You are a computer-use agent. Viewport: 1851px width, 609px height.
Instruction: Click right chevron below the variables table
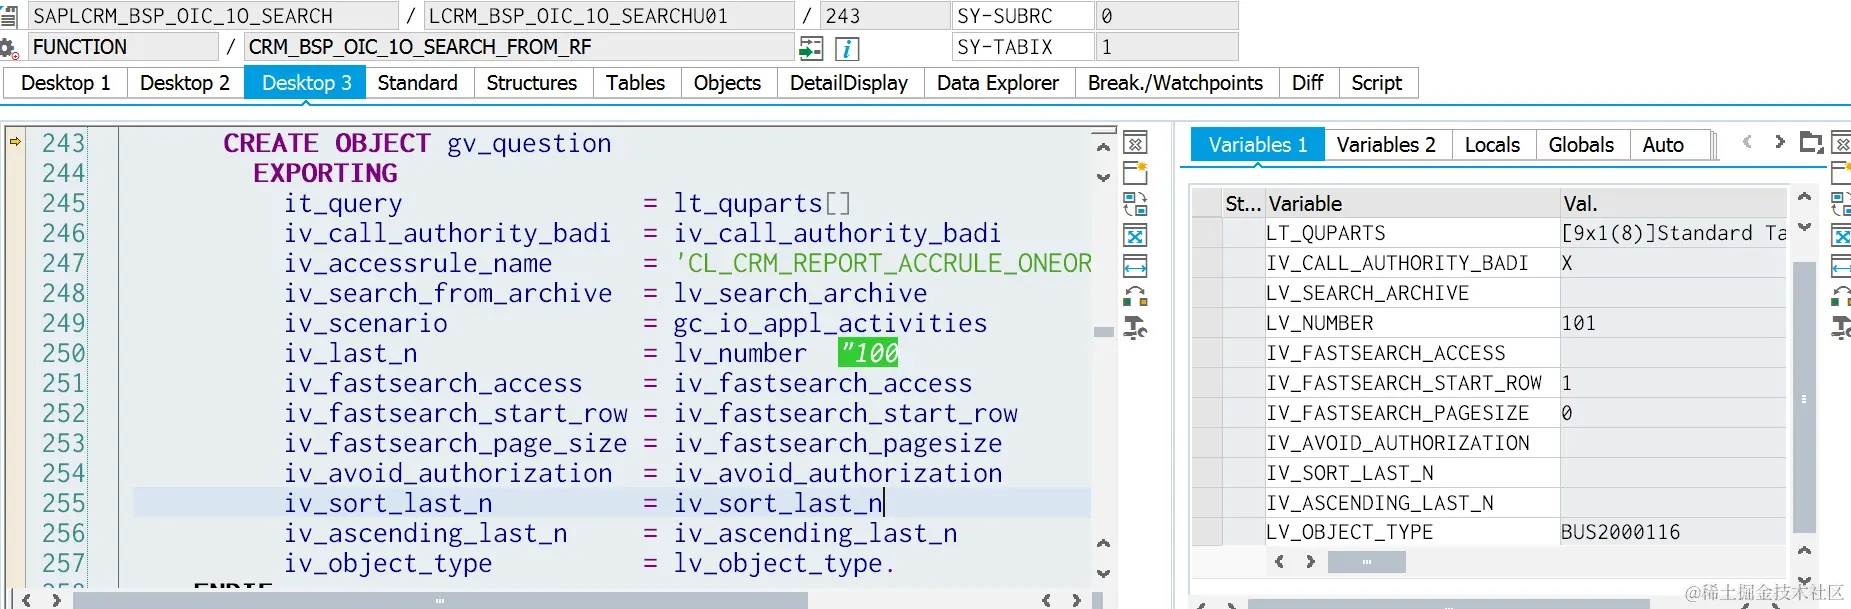coord(1310,562)
